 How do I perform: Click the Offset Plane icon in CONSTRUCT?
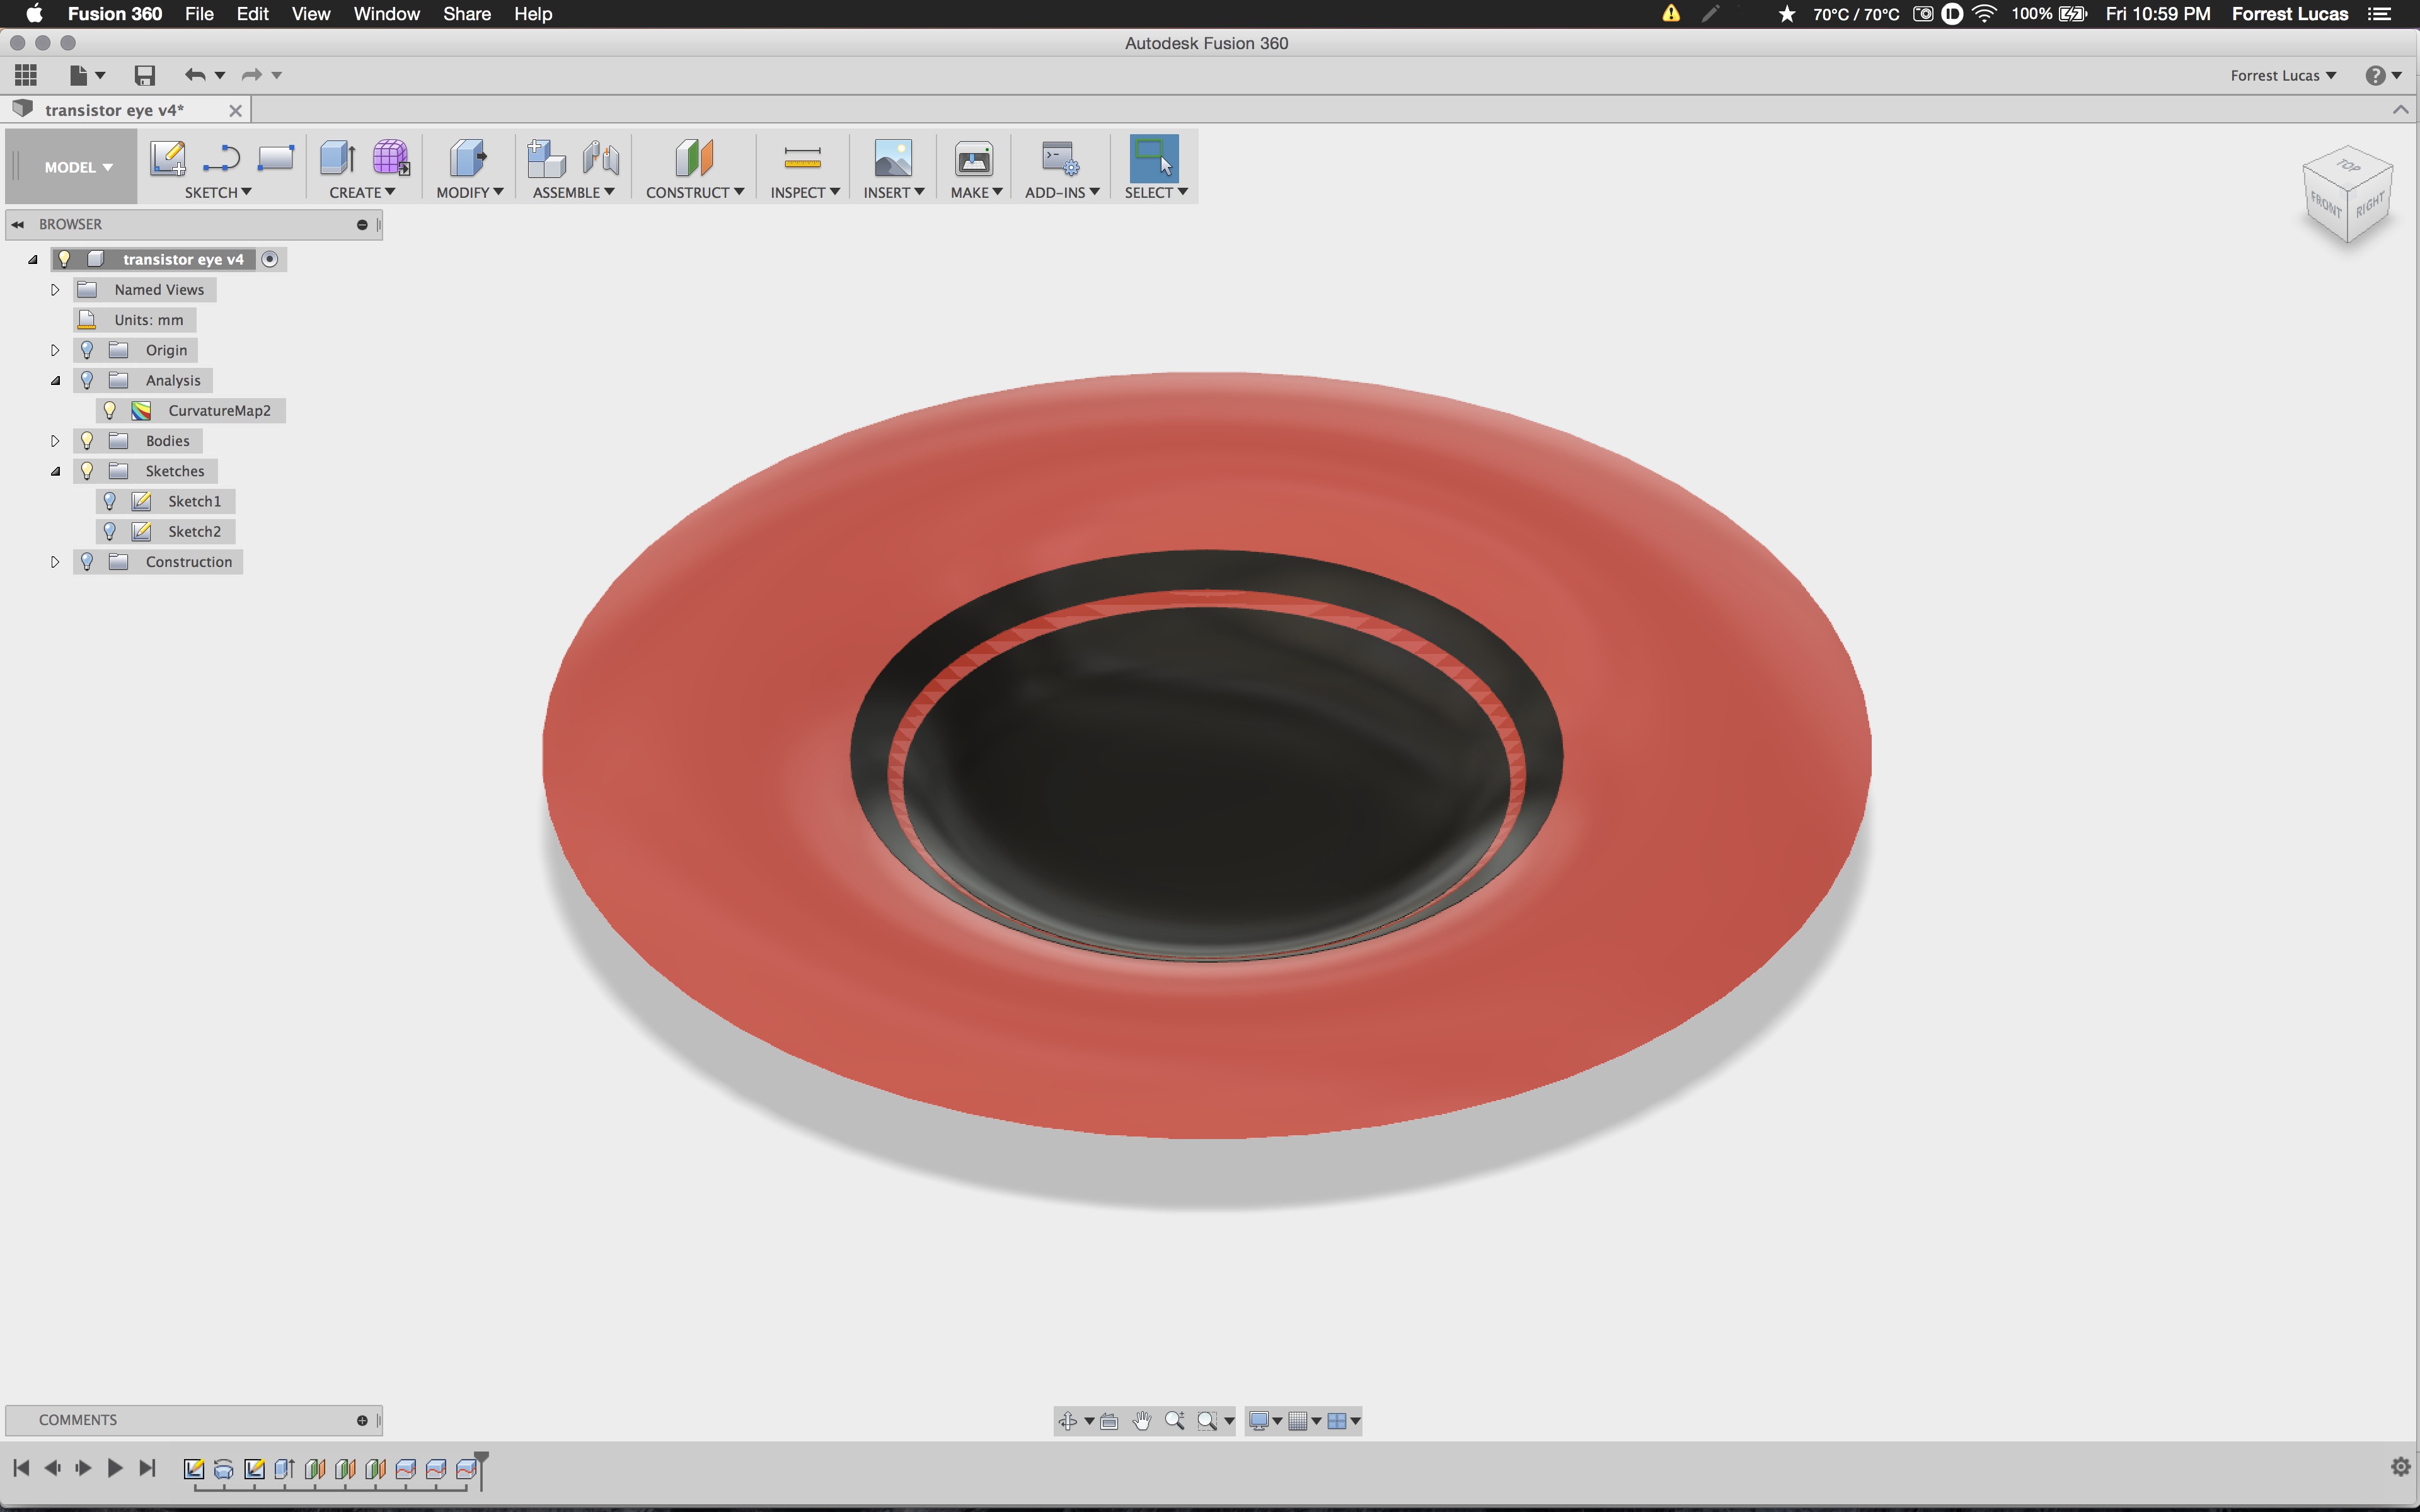pos(694,158)
